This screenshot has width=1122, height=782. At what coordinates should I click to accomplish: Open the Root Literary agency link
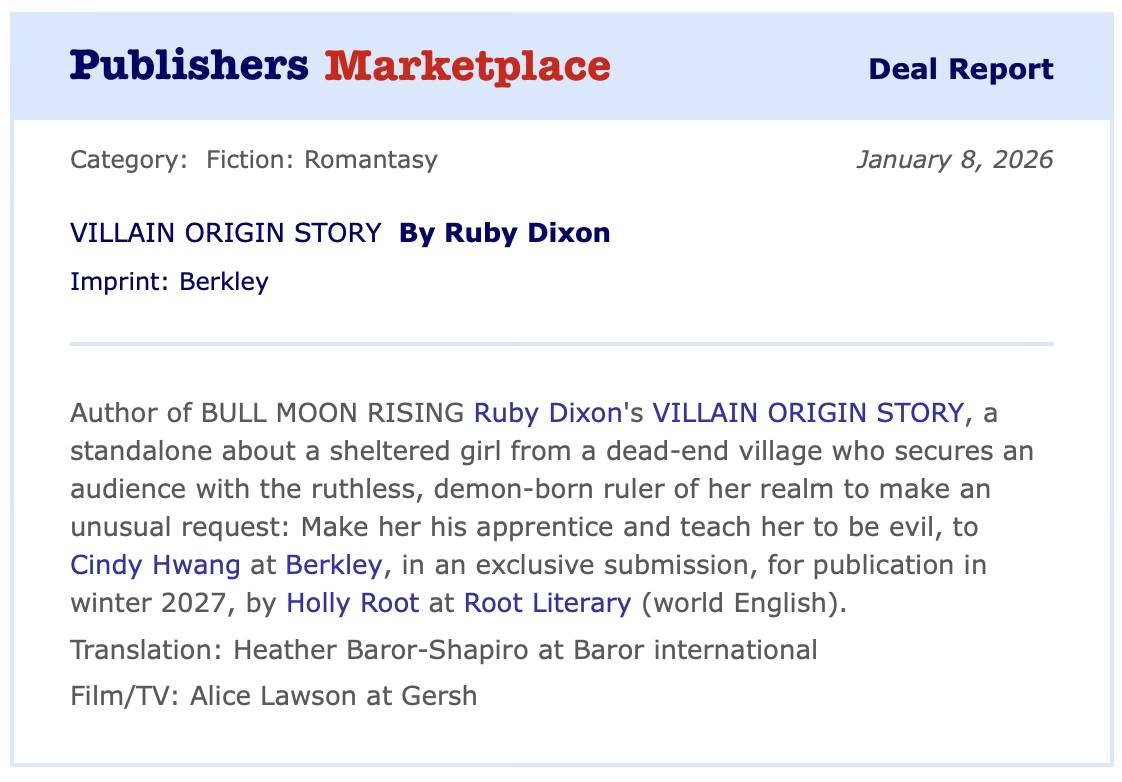click(548, 603)
